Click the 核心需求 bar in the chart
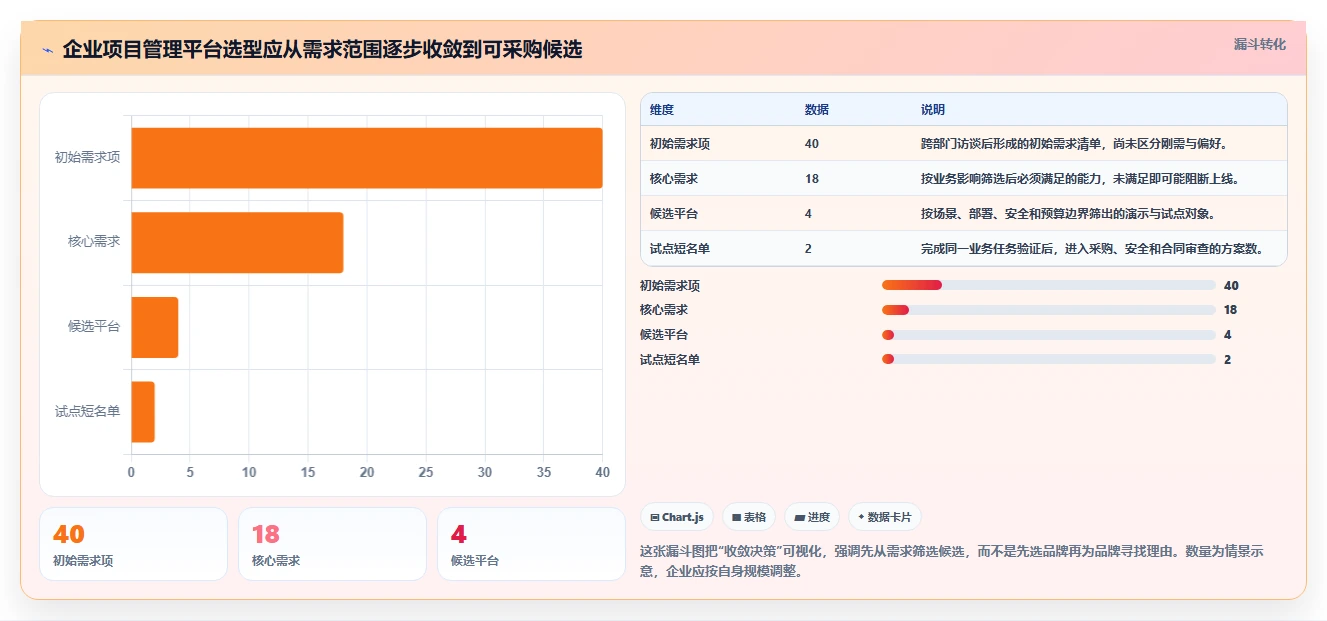The width and height of the screenshot is (1327, 621). click(237, 242)
